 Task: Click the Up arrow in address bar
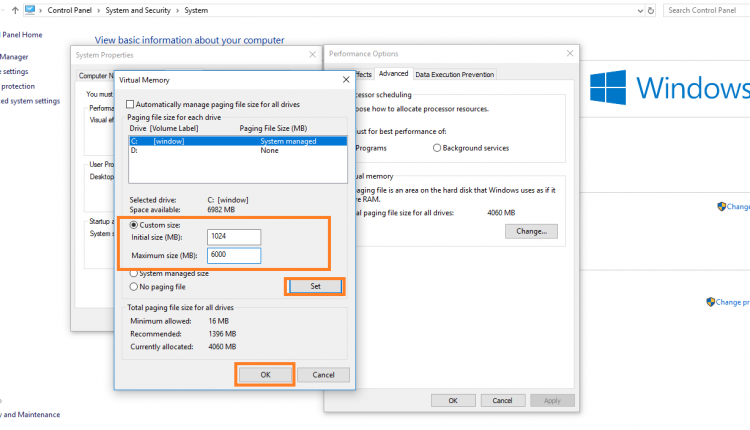pyautogui.click(x=15, y=10)
